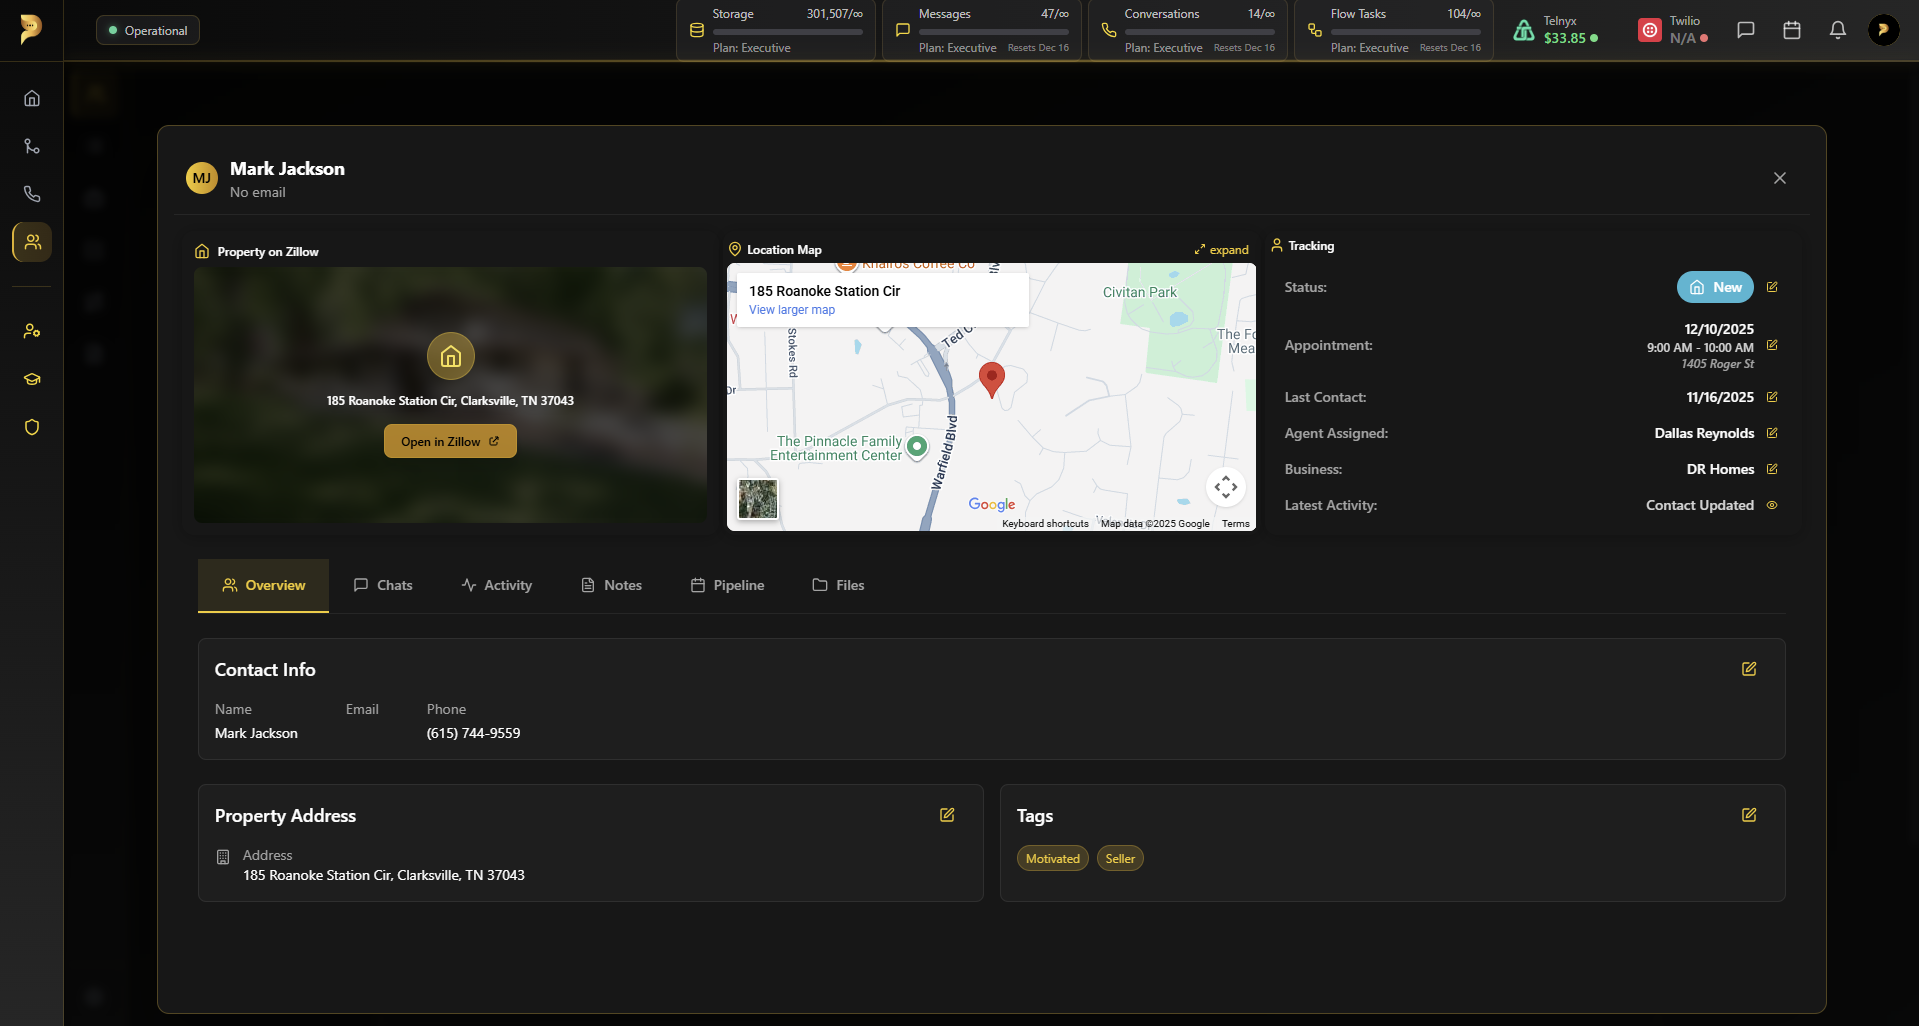The image size is (1919, 1026).
Task: View the Latest Activity with eye icon
Action: point(1772,505)
